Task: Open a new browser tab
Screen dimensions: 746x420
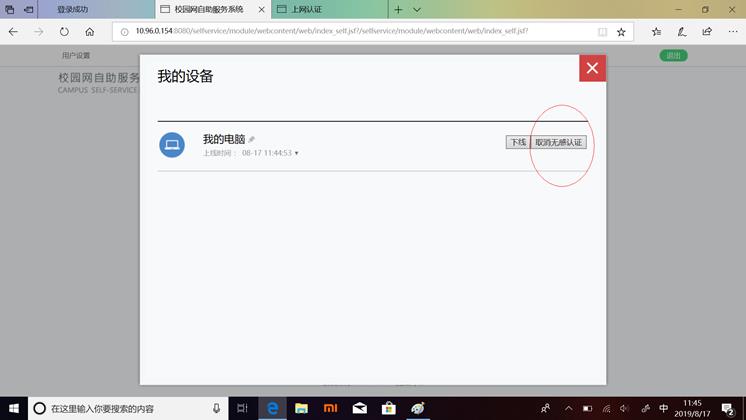Action: point(398,9)
